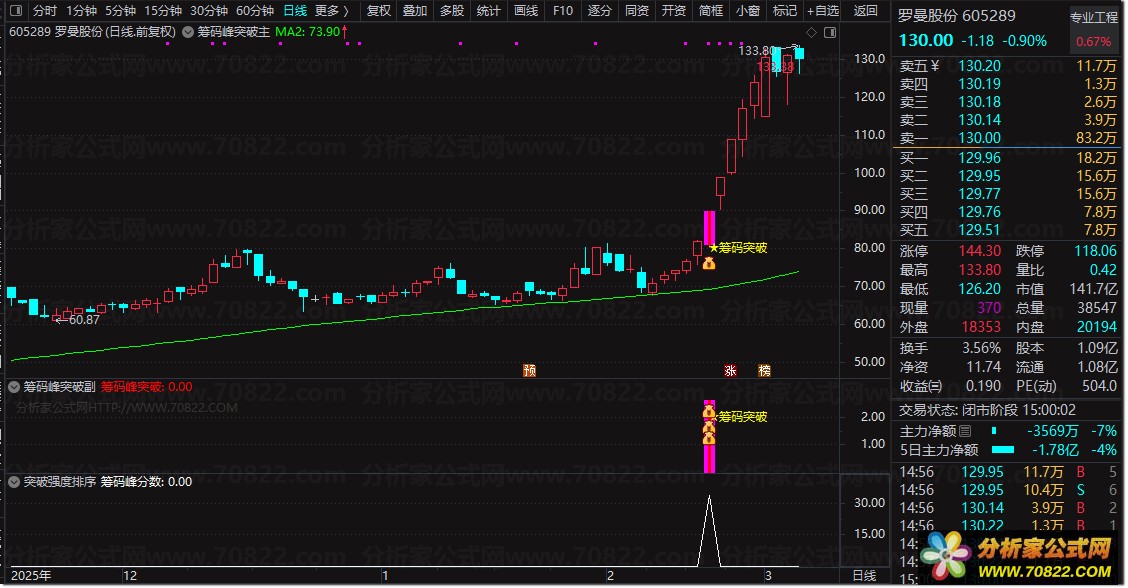Click the 14:56 trade row with 11.7万

(x=1007, y=472)
